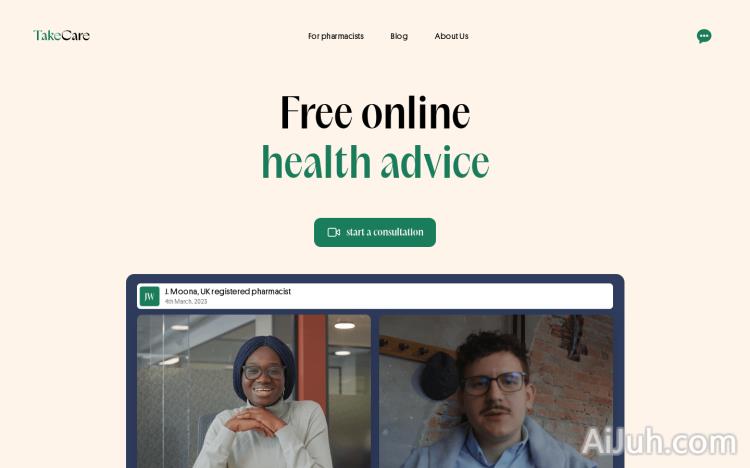Click the Free online headline text
The height and width of the screenshot is (468, 750).
point(375,112)
